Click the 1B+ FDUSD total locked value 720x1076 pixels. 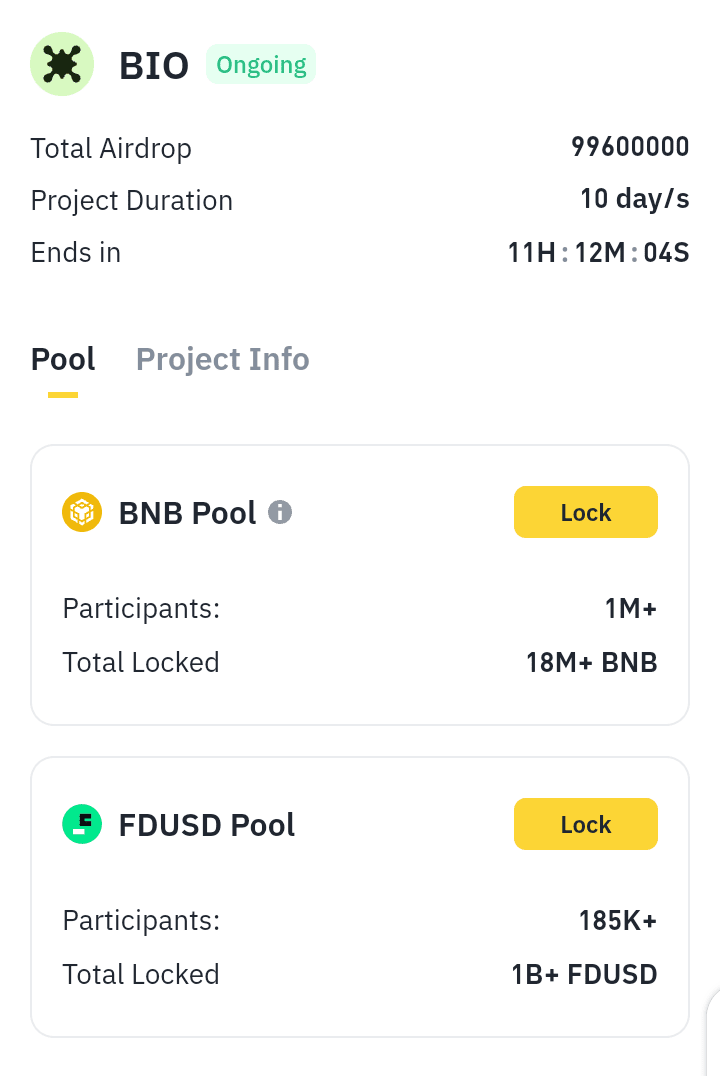(584, 974)
